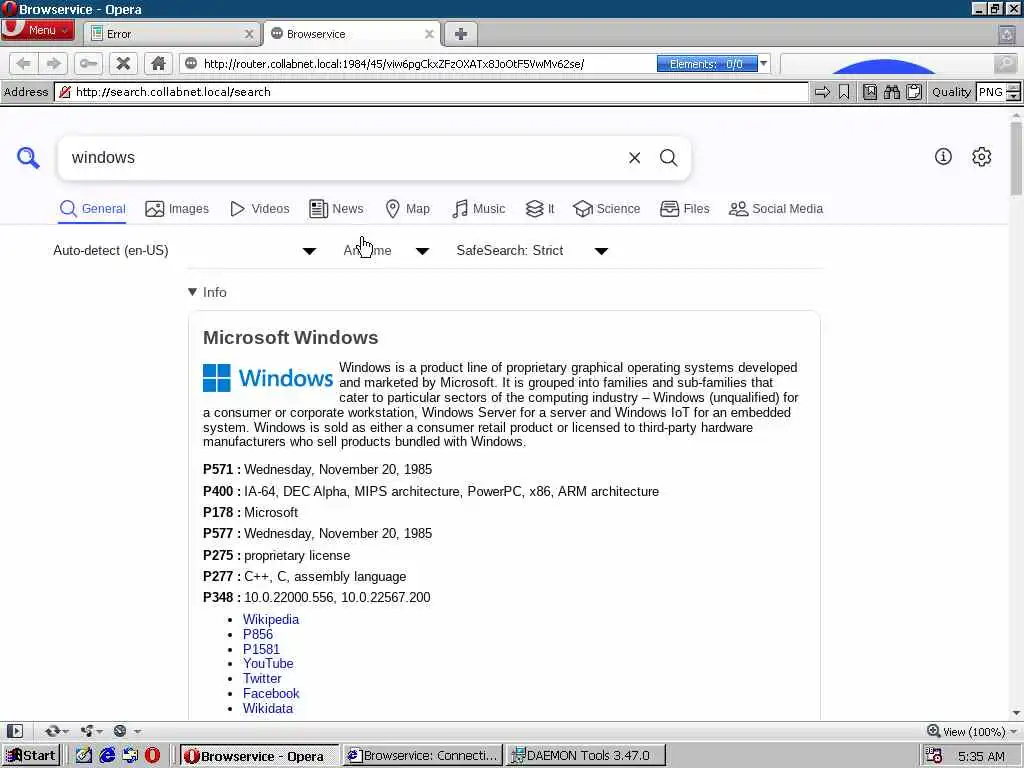Switch to News category
This screenshot has width=1024, height=768.
[x=336, y=209]
